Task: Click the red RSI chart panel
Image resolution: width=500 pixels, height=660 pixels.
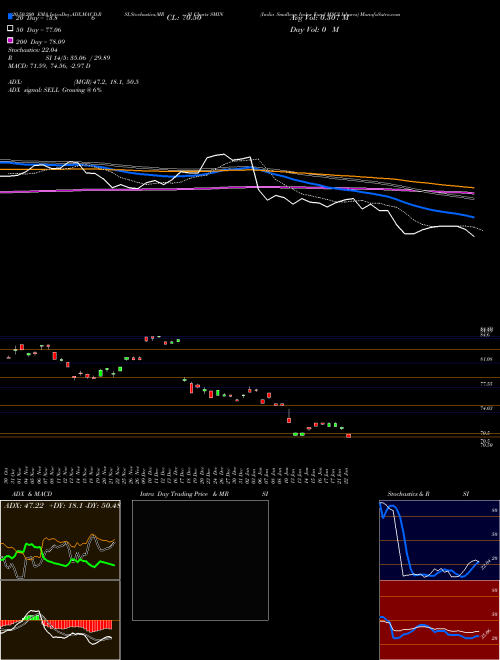Action: [439, 620]
